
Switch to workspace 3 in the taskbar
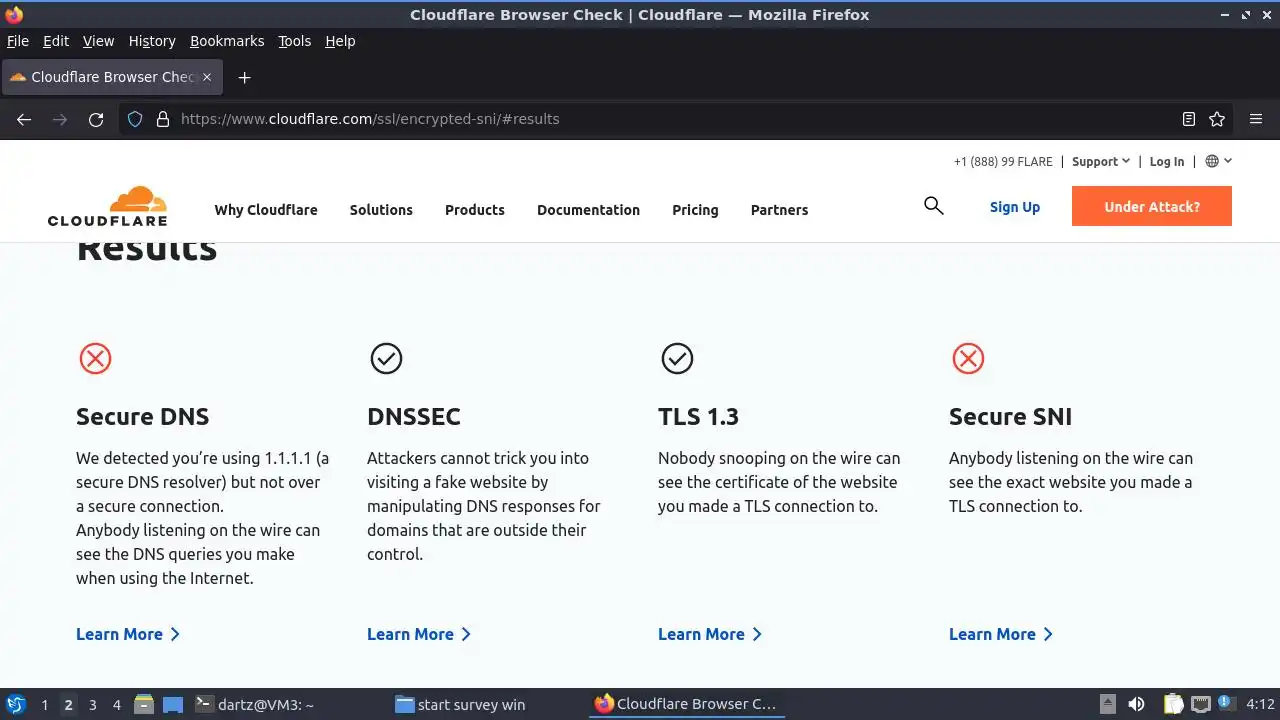coord(92,704)
